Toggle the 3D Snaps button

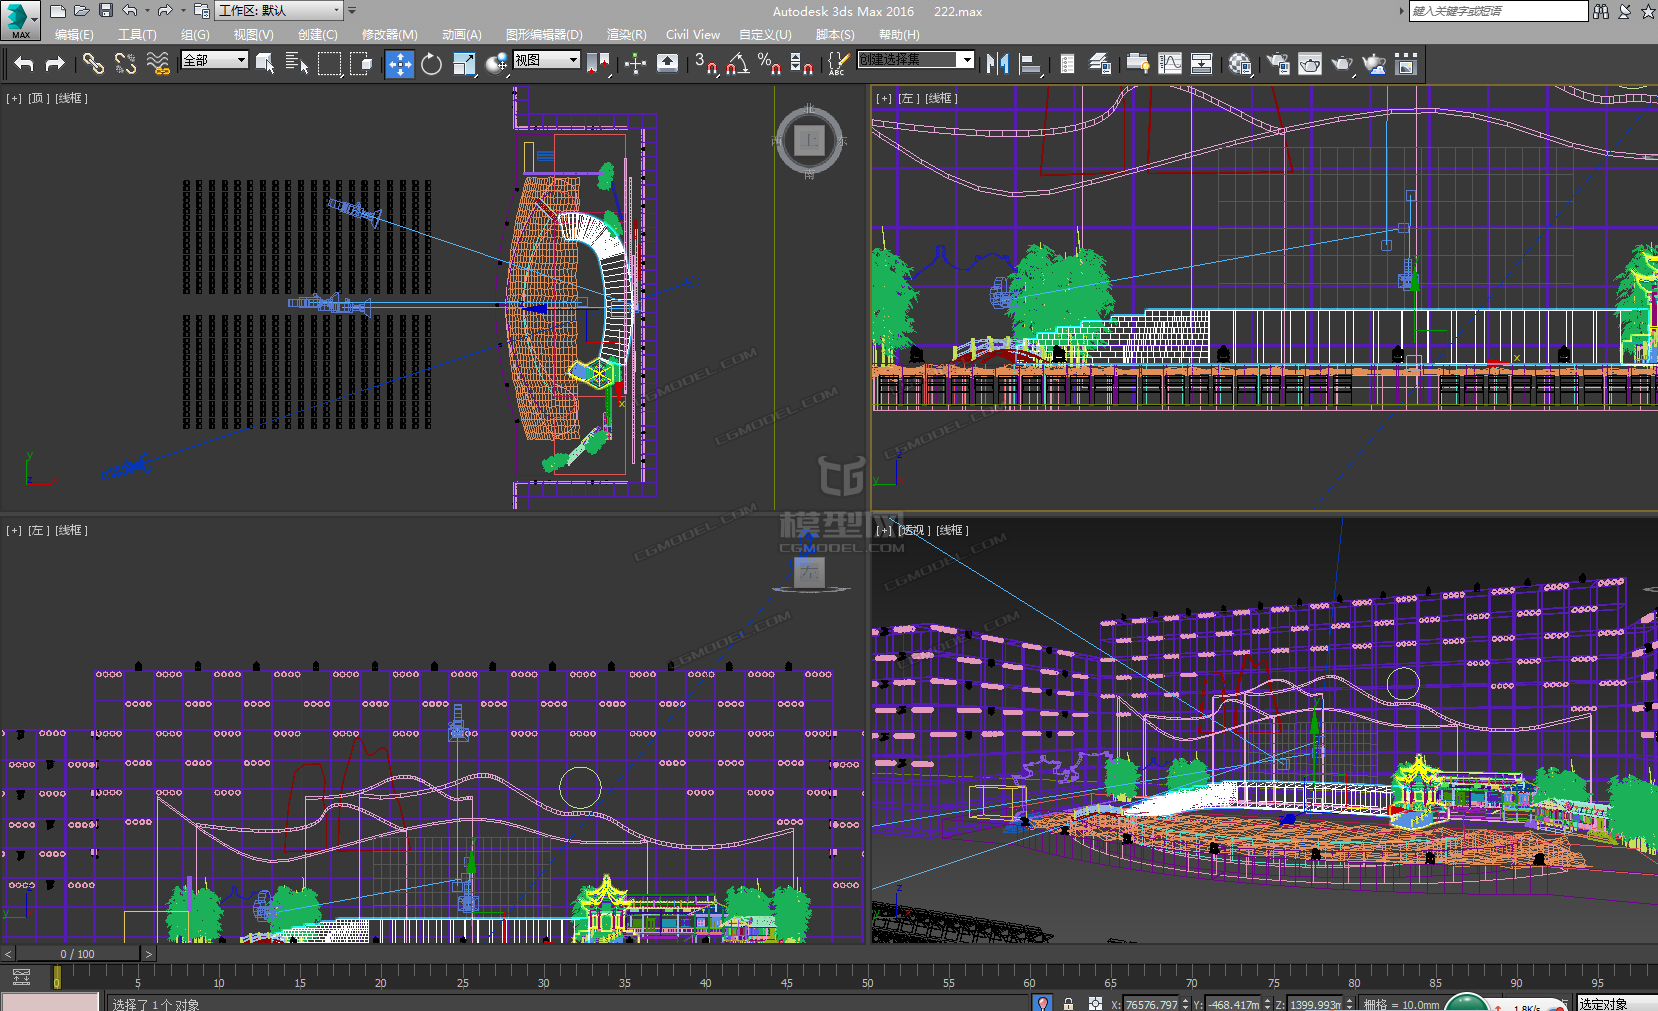(x=705, y=65)
